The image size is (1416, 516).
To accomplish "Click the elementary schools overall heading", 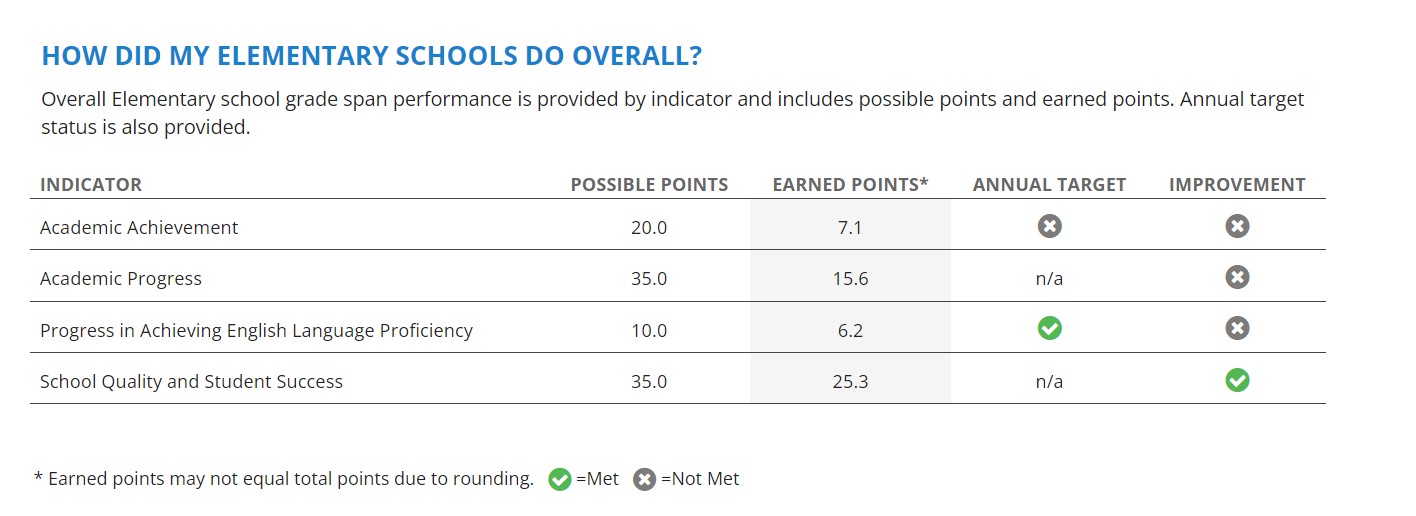I will 371,56.
